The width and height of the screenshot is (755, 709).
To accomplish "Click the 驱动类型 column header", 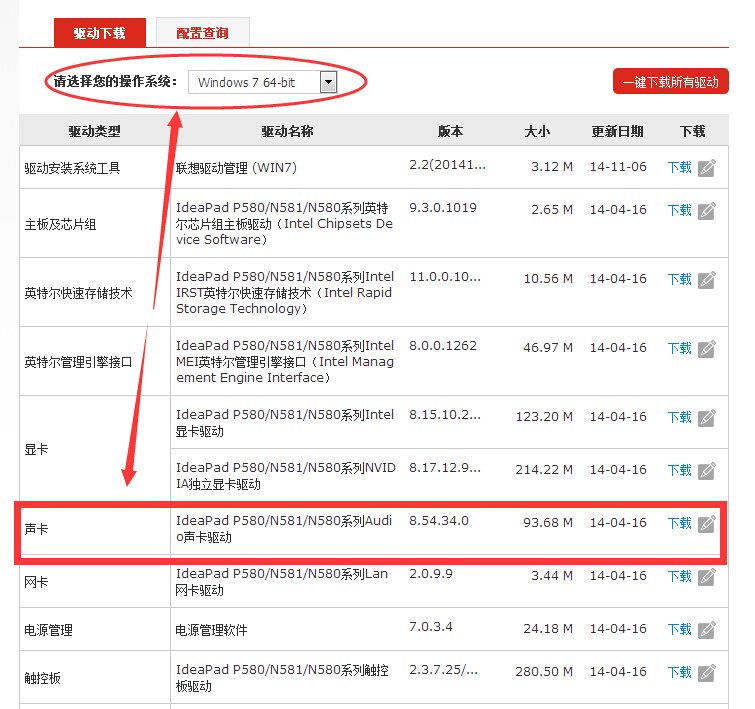I will (94, 131).
